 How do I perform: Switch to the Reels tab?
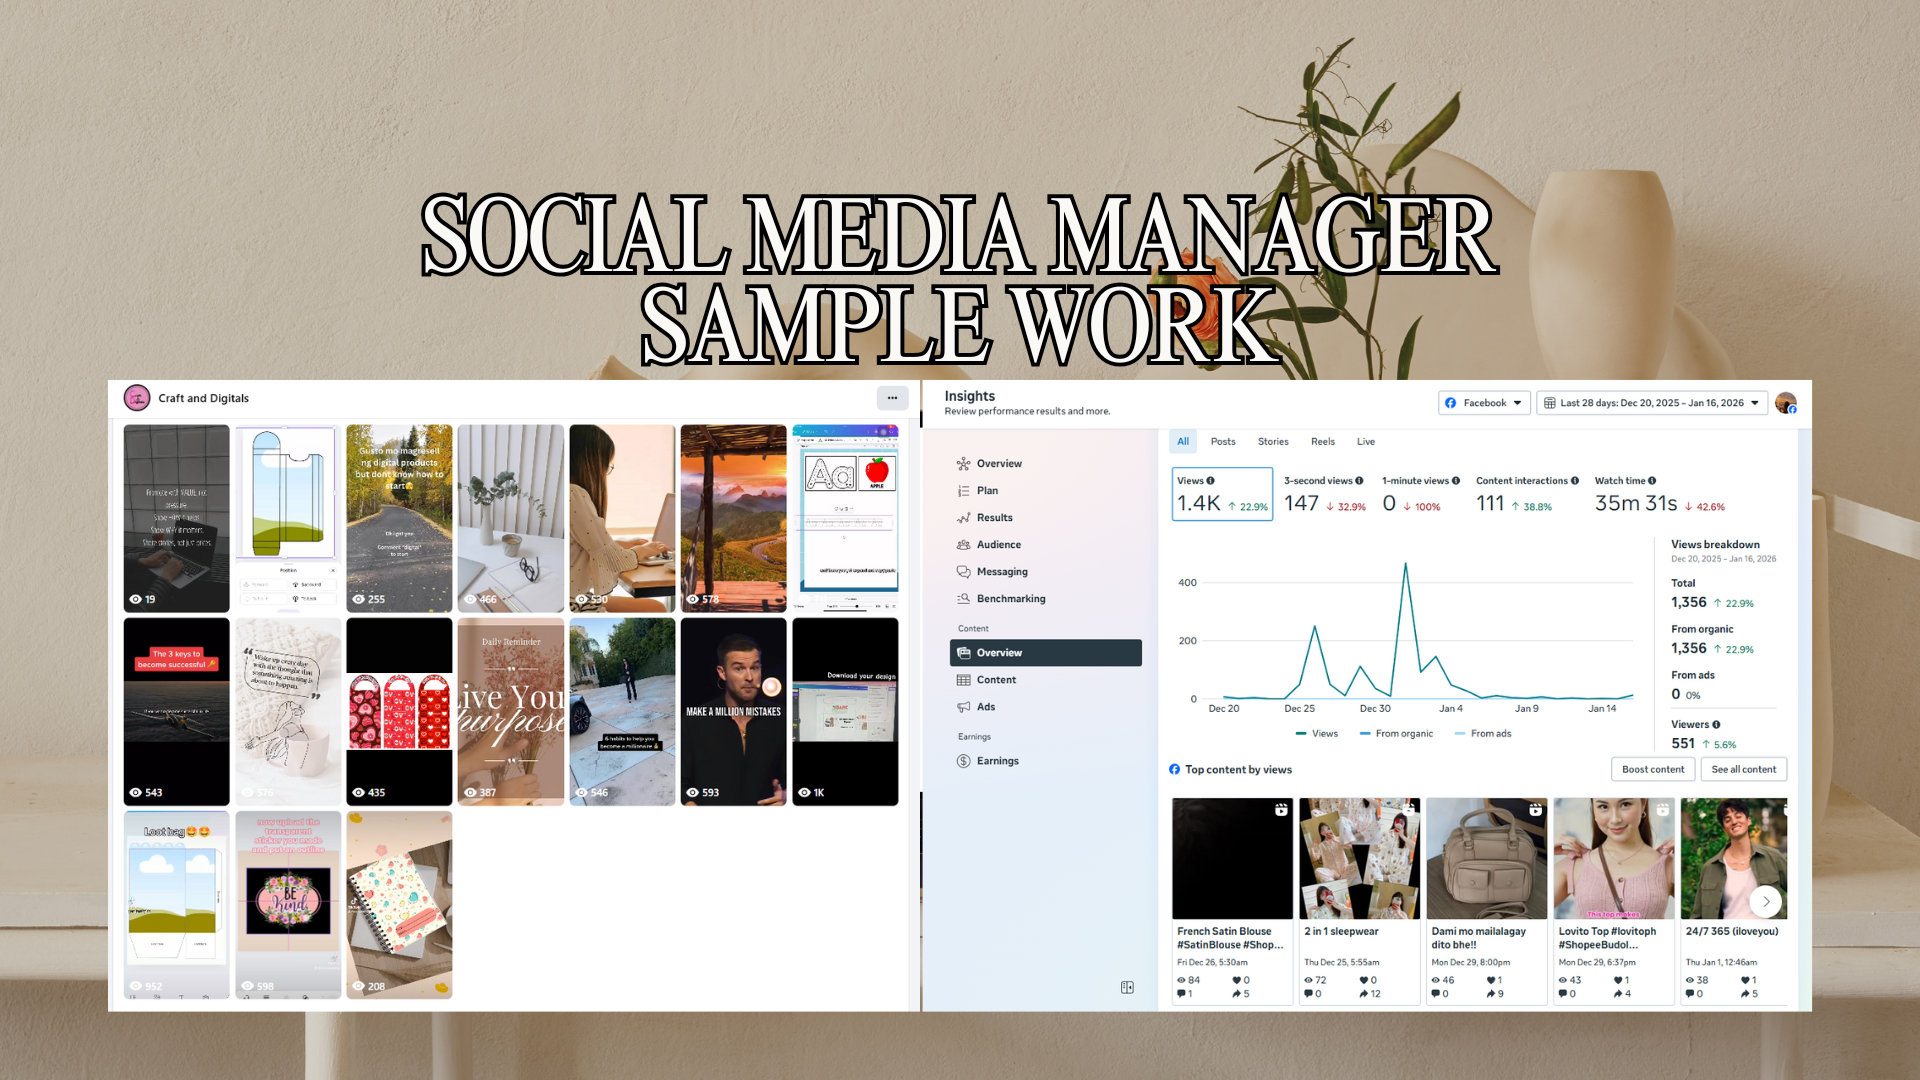tap(1322, 441)
